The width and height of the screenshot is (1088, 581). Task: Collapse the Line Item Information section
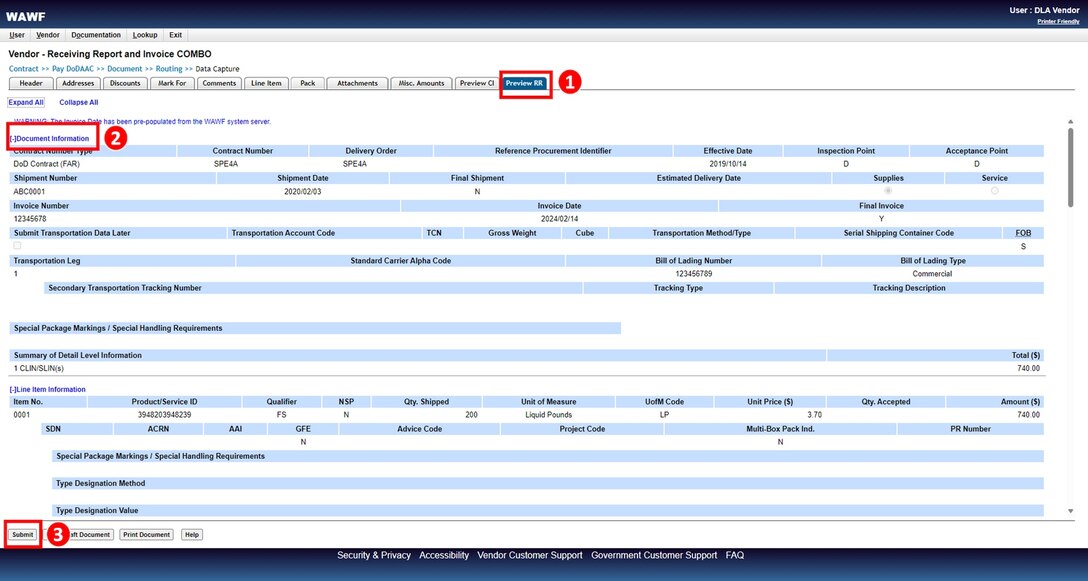[48, 389]
